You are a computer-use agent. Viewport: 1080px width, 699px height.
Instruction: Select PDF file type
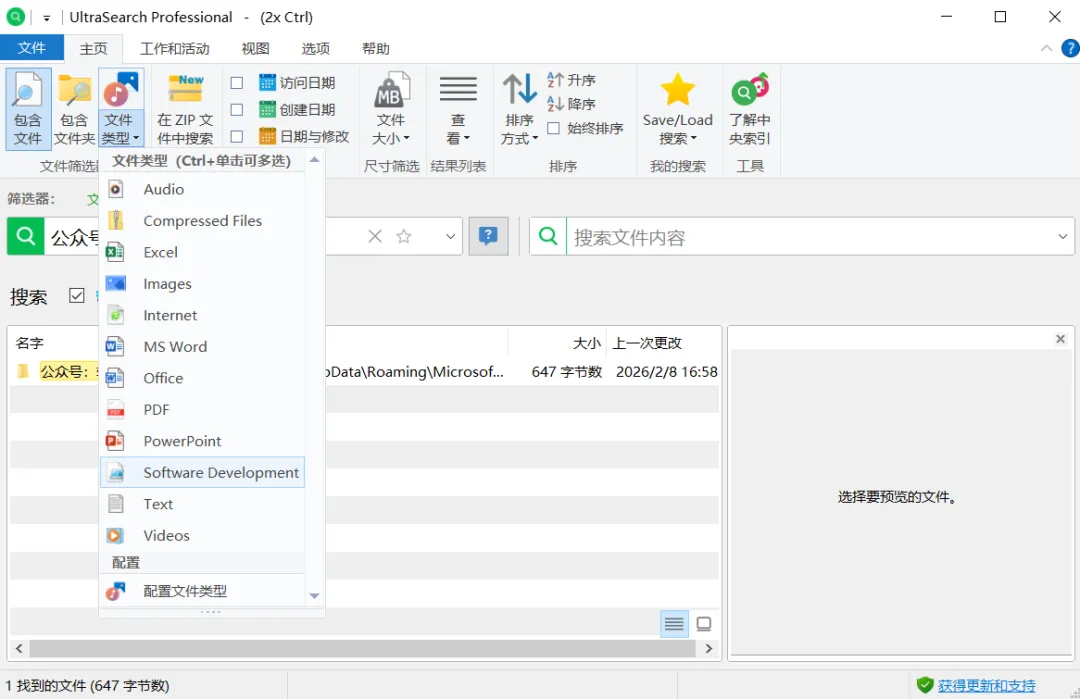click(x=202, y=410)
